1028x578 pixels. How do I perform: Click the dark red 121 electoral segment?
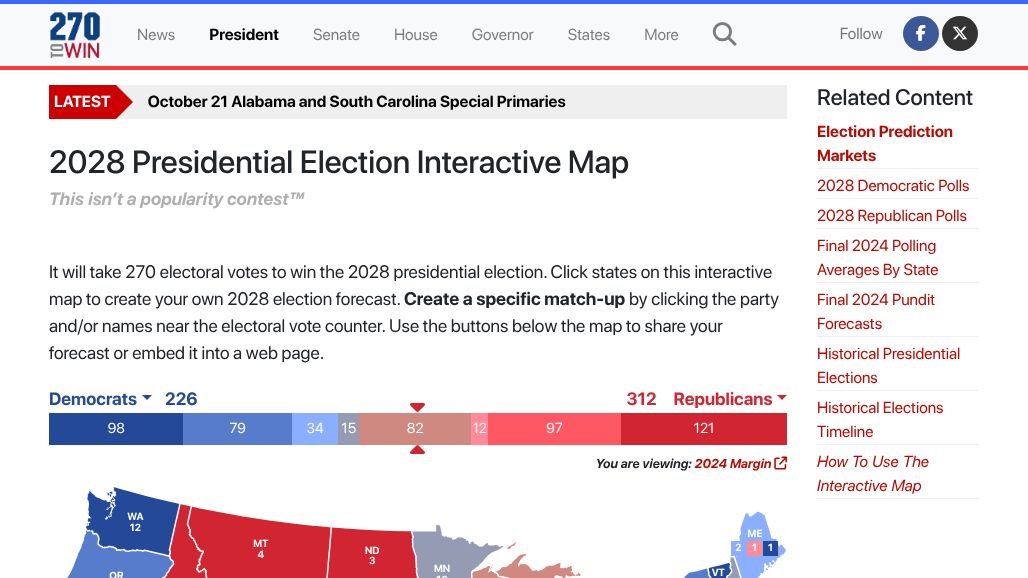point(704,428)
